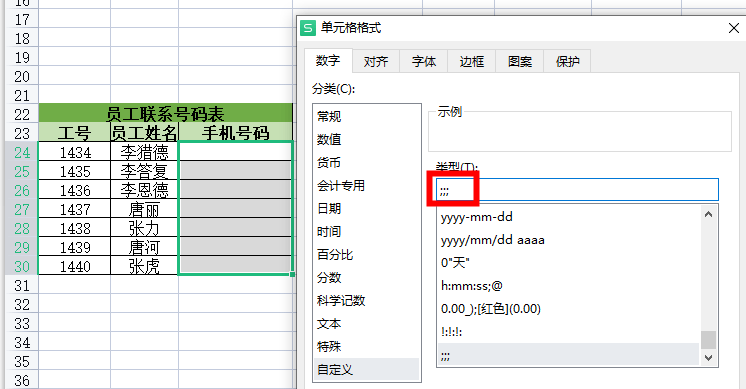Click type list scroll up arrow
Screen dimensions: 746x389
(x=708, y=214)
